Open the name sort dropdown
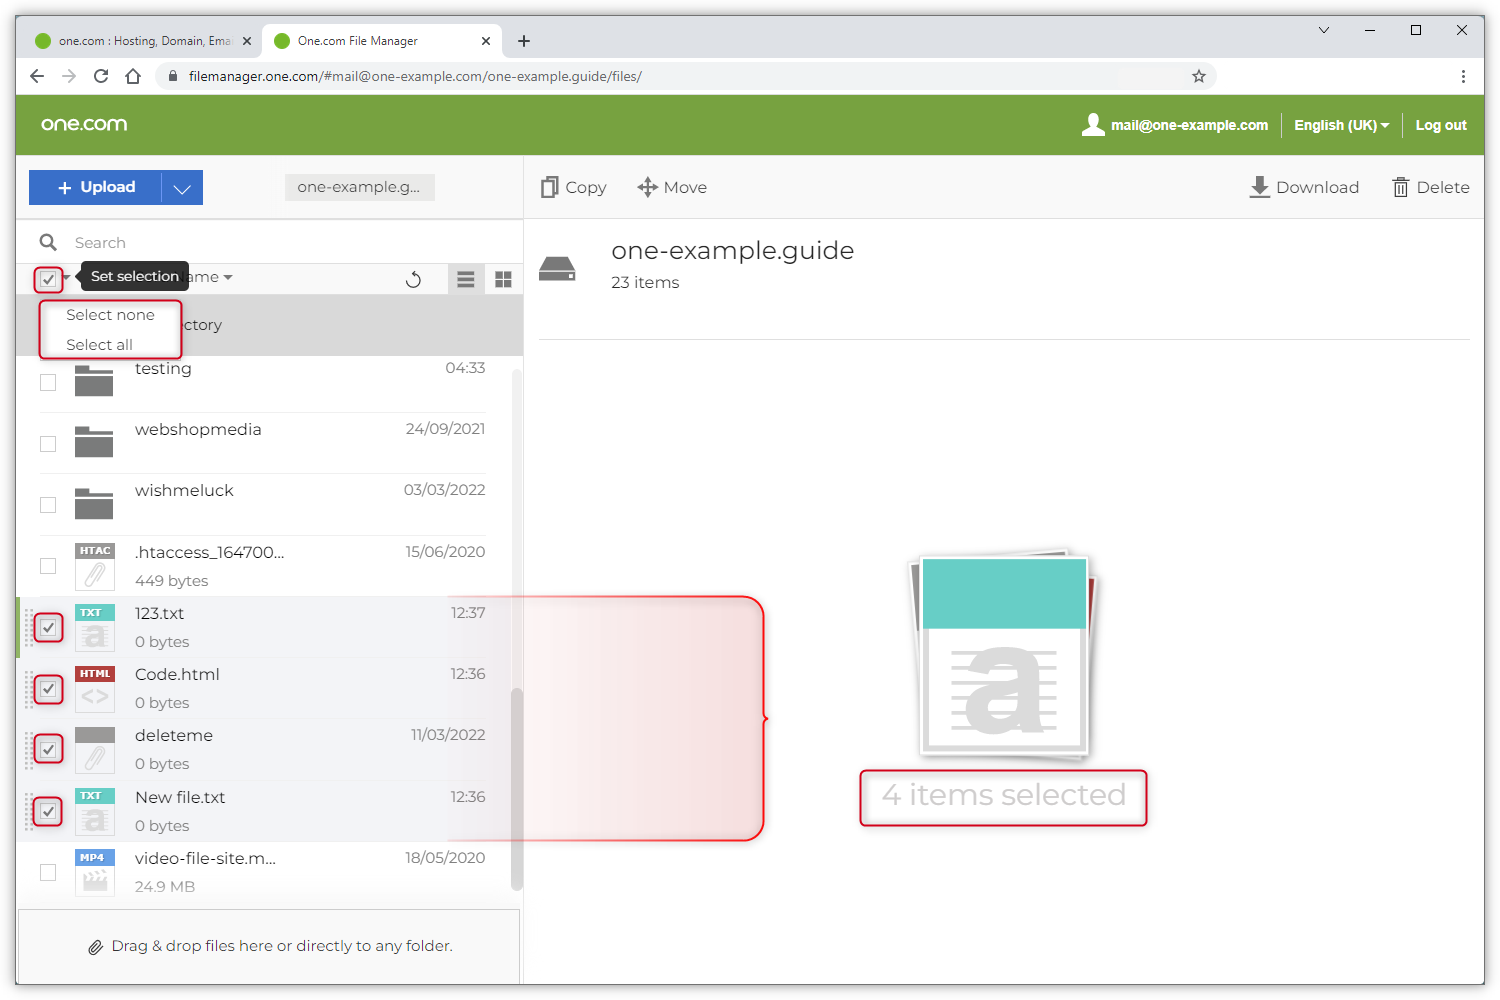Viewport: 1500px width, 1000px height. (x=212, y=278)
